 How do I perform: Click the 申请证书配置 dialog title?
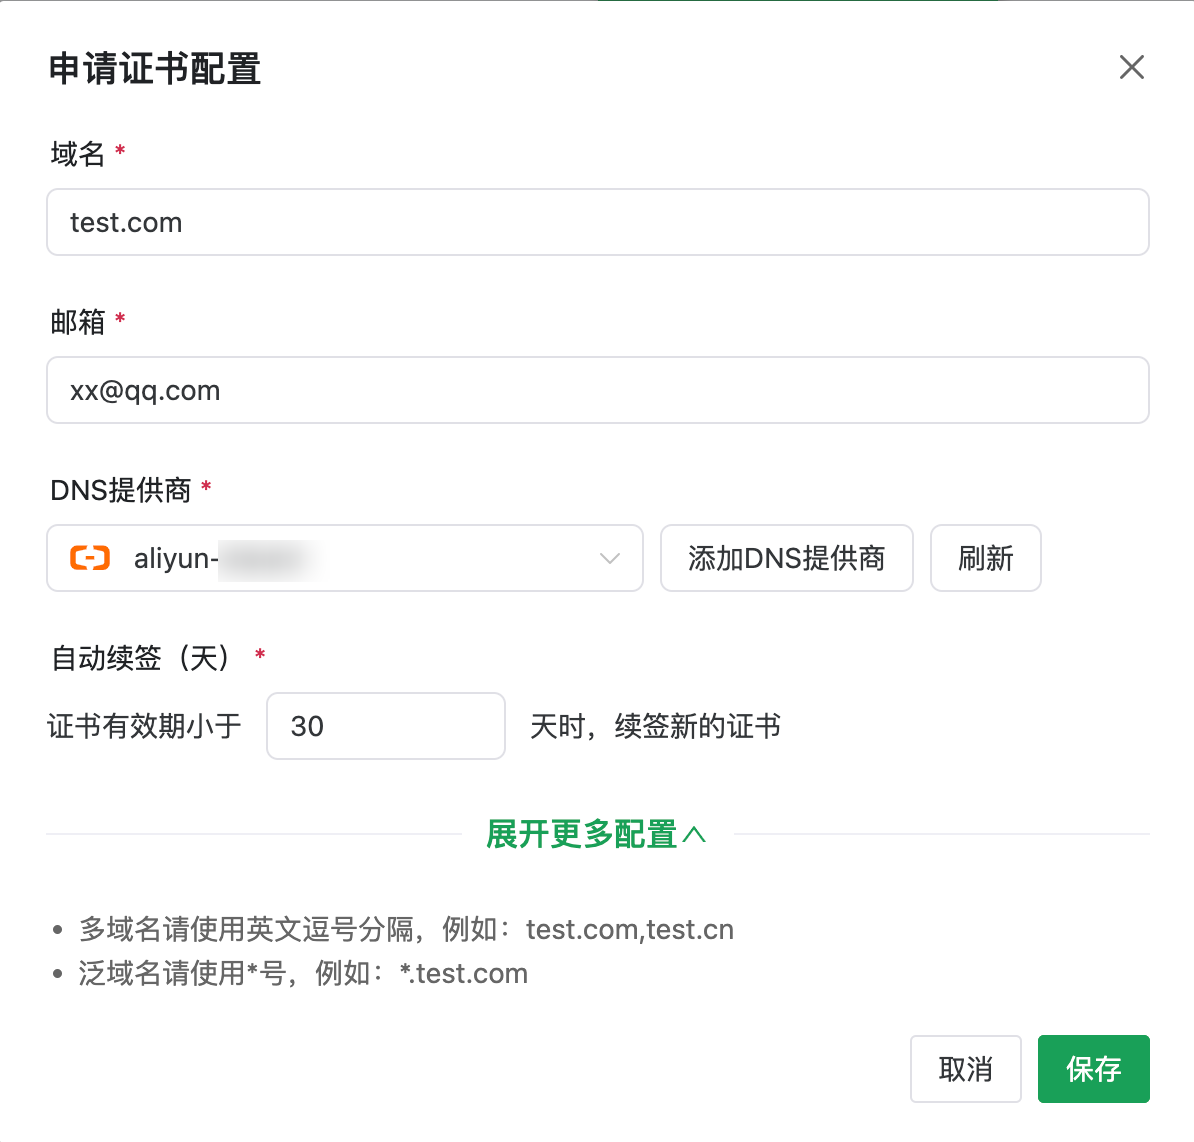point(155,69)
